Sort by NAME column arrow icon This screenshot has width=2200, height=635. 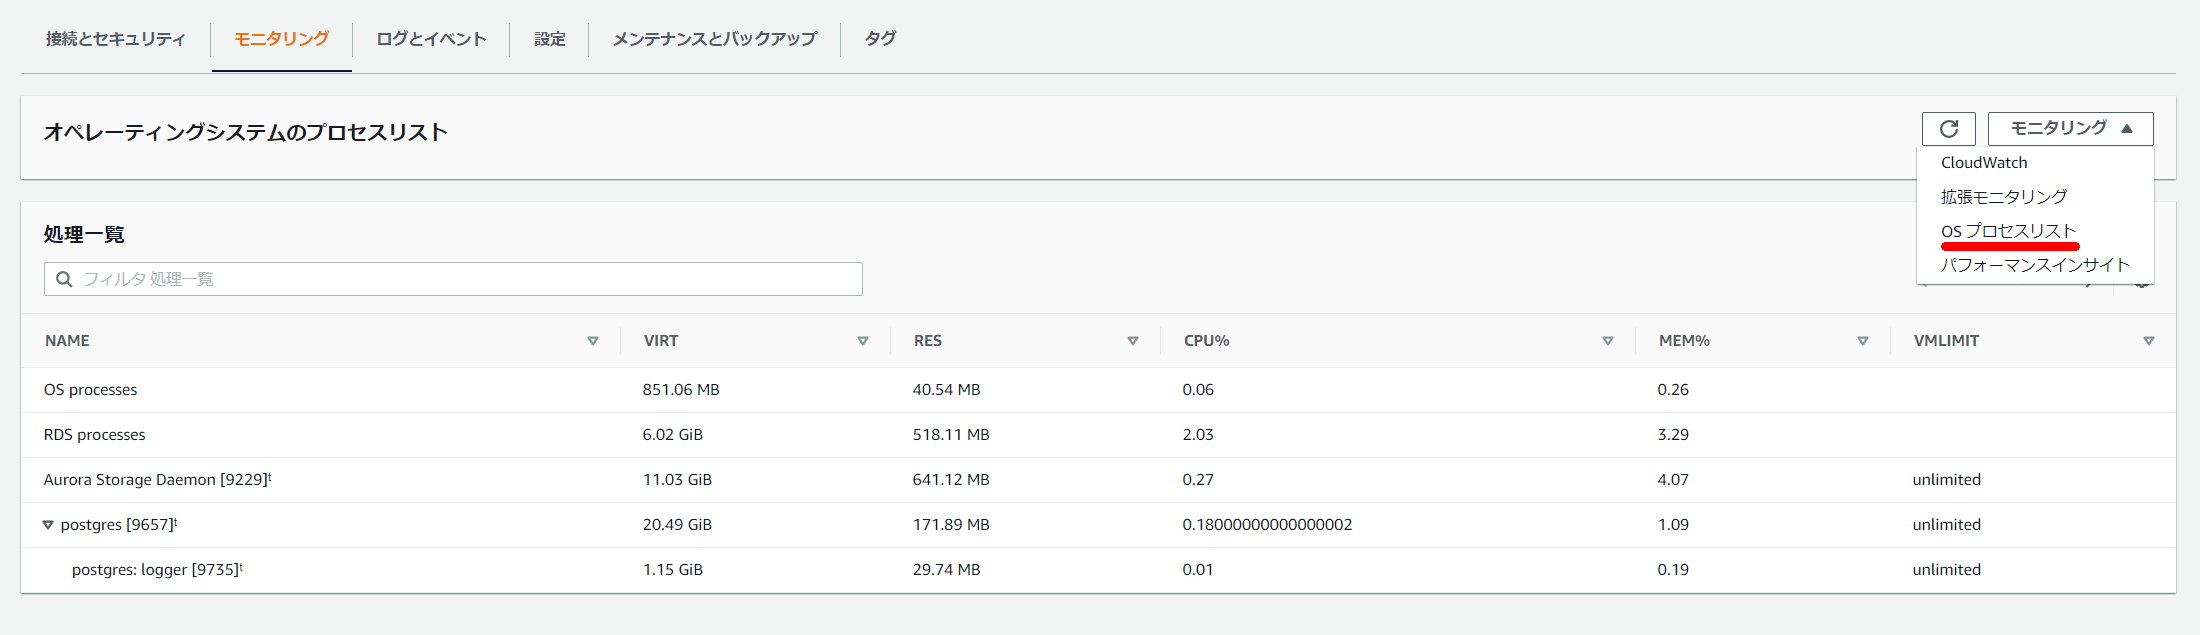click(592, 341)
